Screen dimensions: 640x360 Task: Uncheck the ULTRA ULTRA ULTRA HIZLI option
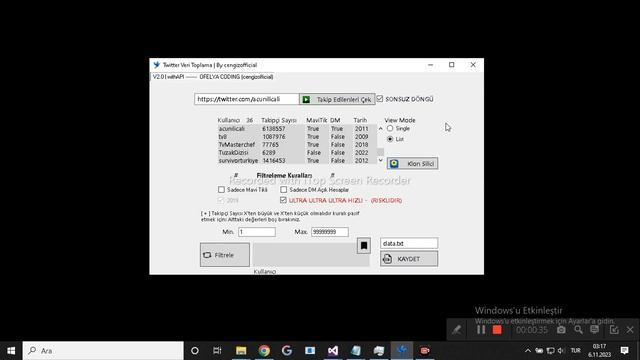(x=284, y=200)
